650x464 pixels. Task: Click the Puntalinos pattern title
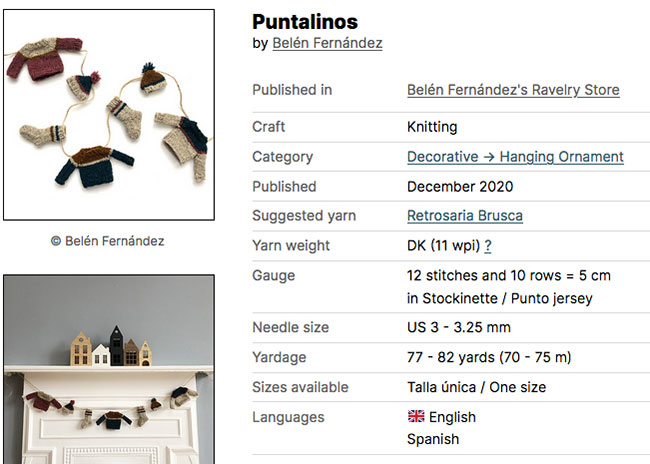coord(304,21)
